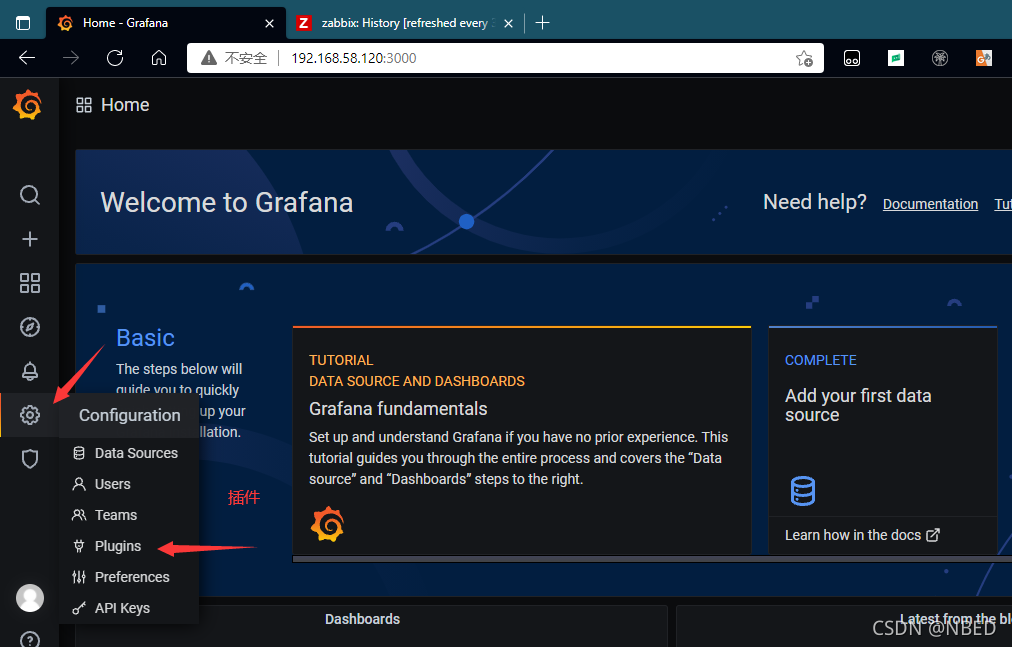
Task: Click the Need help? text
Action: pos(815,202)
